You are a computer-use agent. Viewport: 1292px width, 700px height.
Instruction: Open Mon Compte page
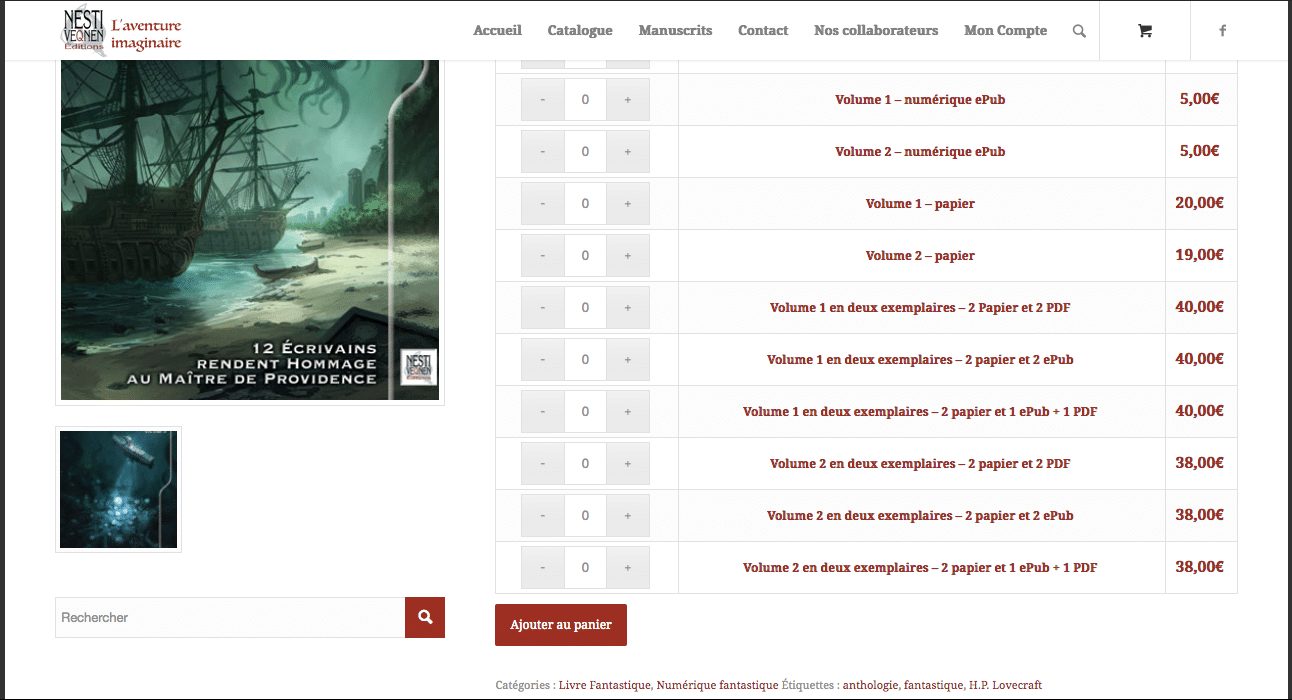coord(1005,31)
